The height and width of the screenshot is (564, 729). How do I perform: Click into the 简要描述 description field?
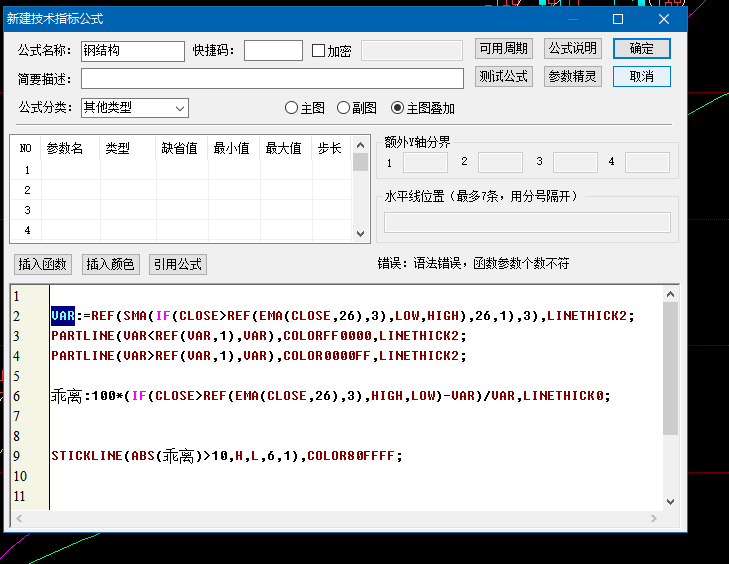point(272,78)
